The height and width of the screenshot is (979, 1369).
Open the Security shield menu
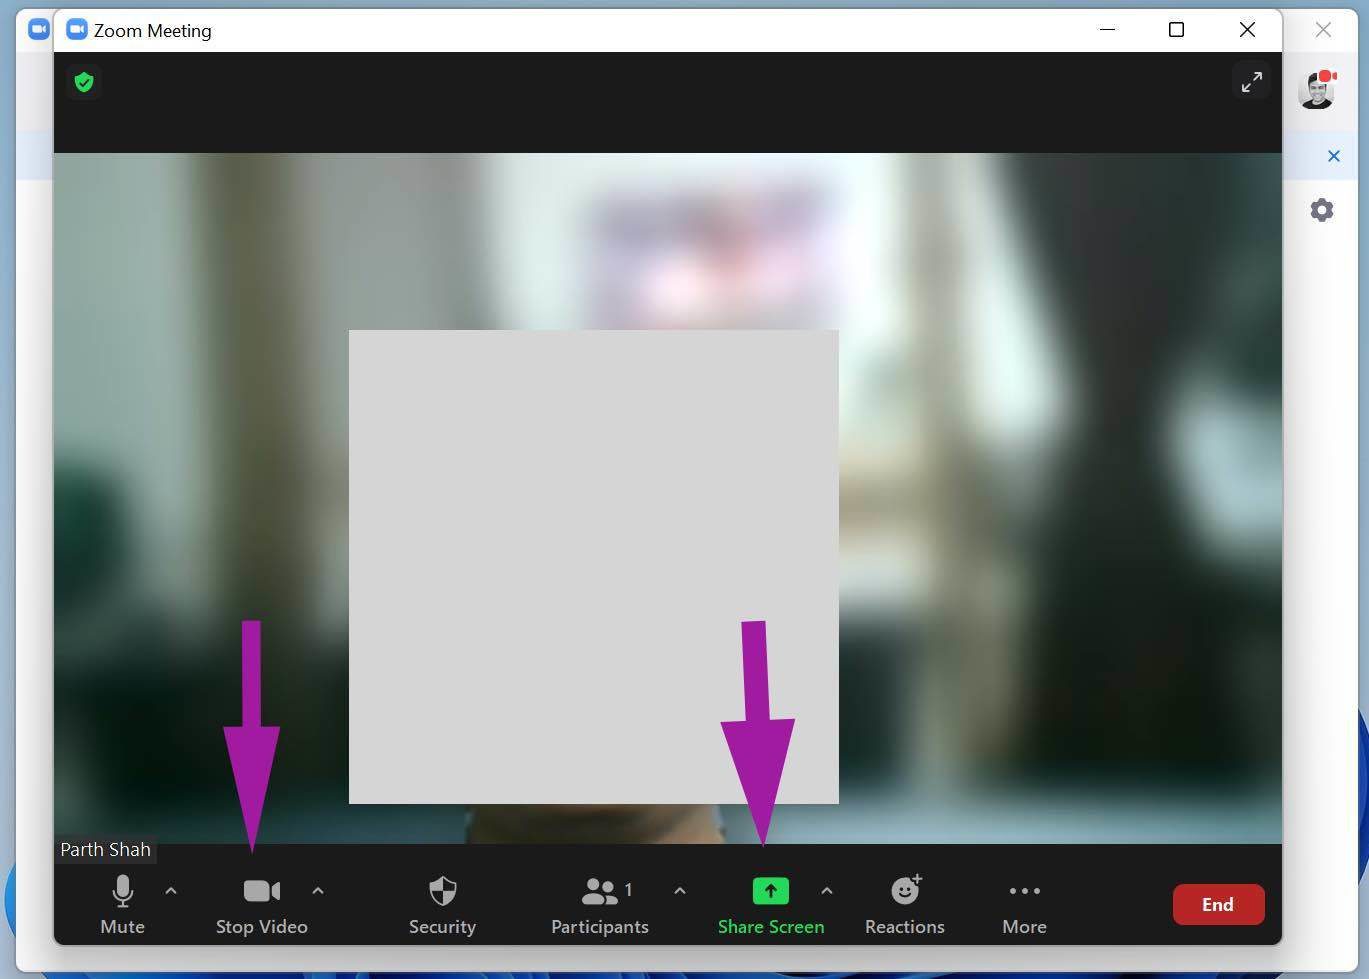[442, 904]
